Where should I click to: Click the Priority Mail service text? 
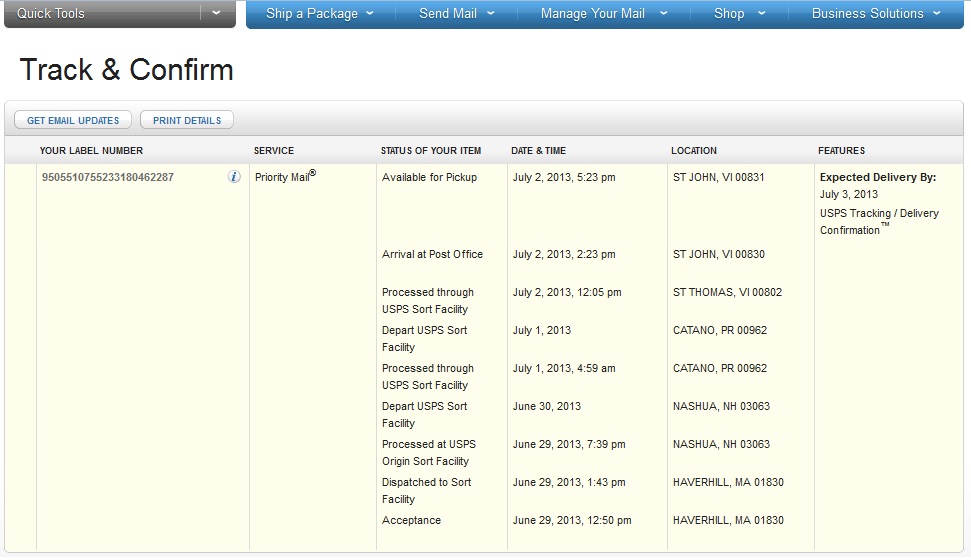coord(285,177)
